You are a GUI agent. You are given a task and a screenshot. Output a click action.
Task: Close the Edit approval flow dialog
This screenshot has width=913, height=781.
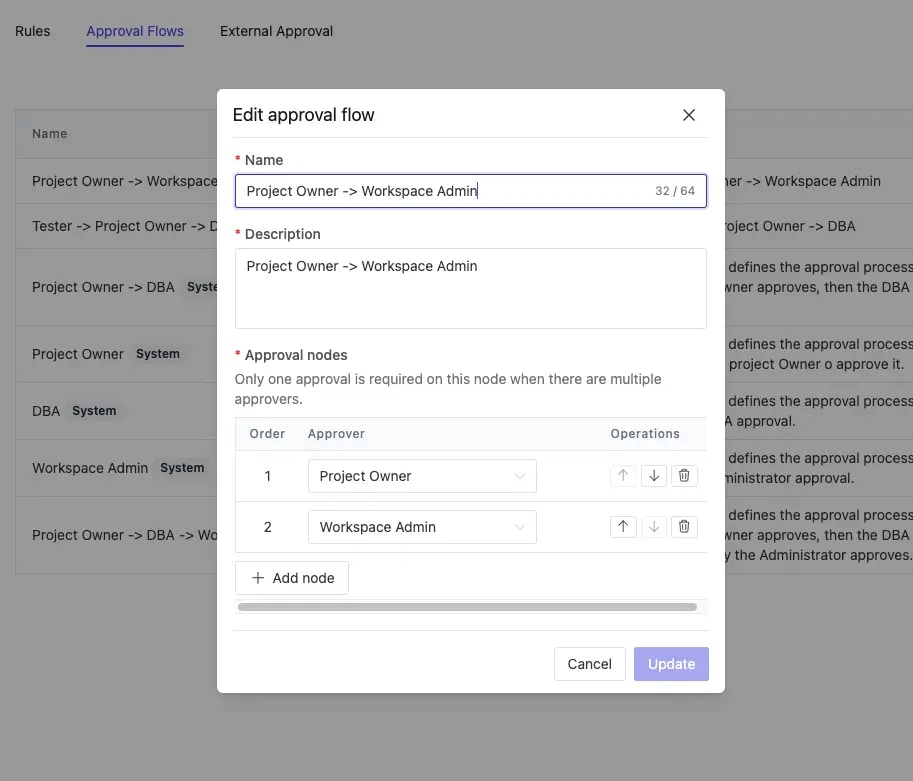689,115
